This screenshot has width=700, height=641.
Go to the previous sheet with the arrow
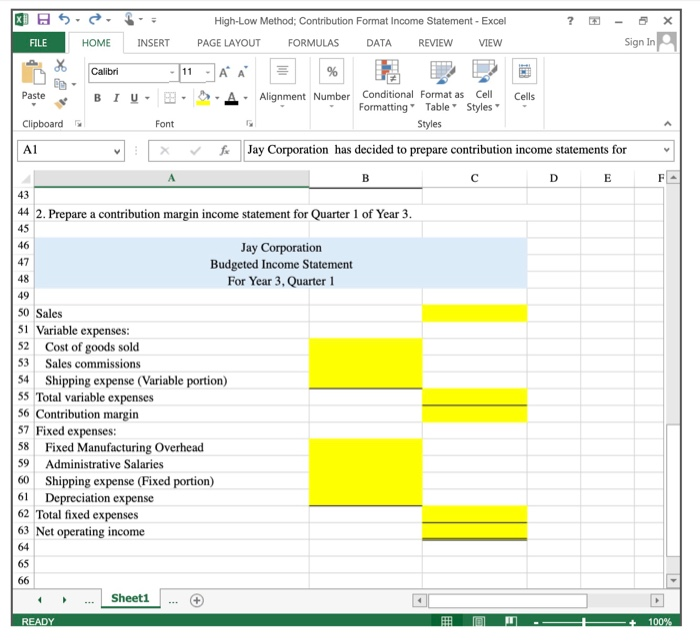click(40, 600)
